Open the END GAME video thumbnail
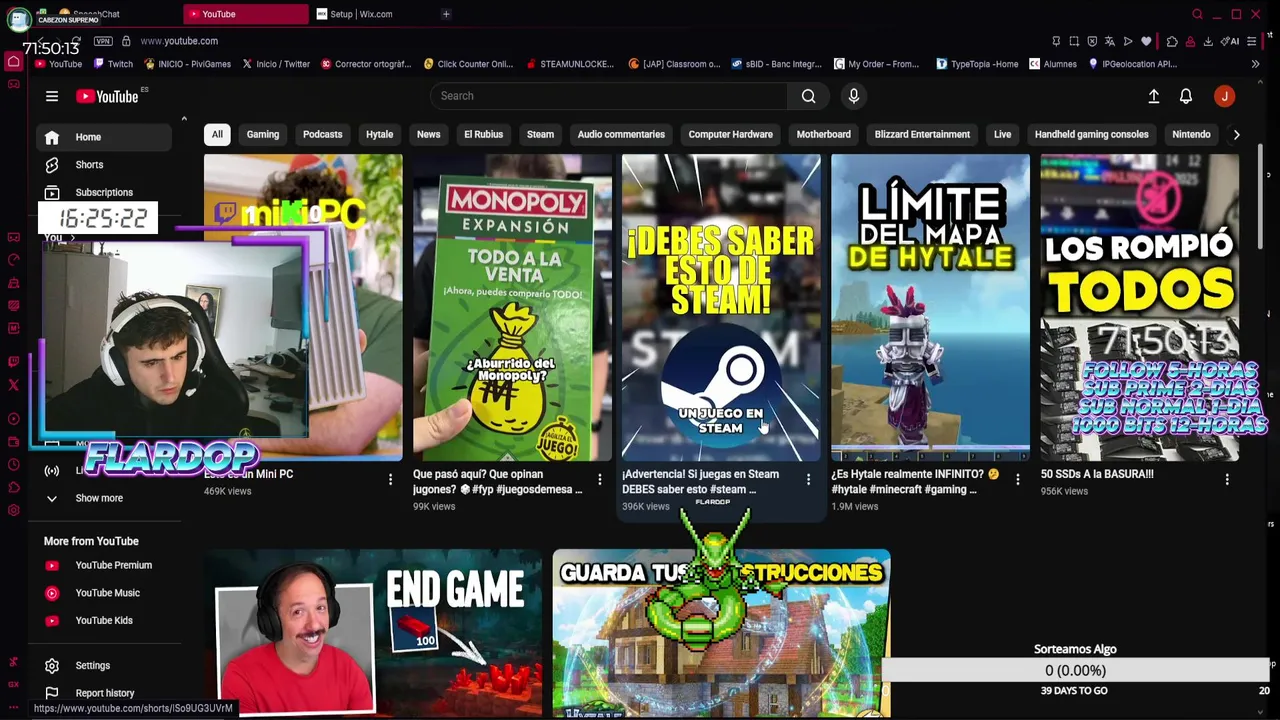This screenshot has width=1280, height=720. point(373,633)
